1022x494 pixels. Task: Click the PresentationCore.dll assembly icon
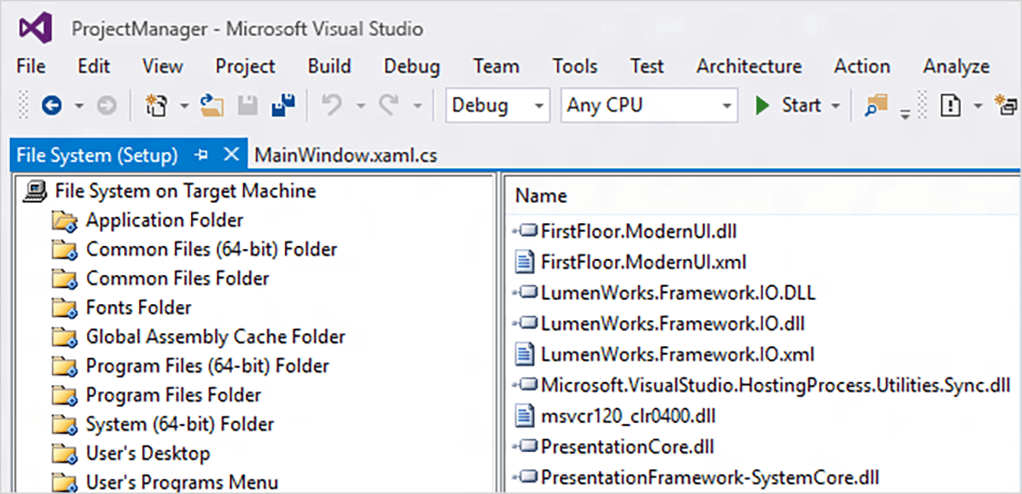(x=525, y=447)
